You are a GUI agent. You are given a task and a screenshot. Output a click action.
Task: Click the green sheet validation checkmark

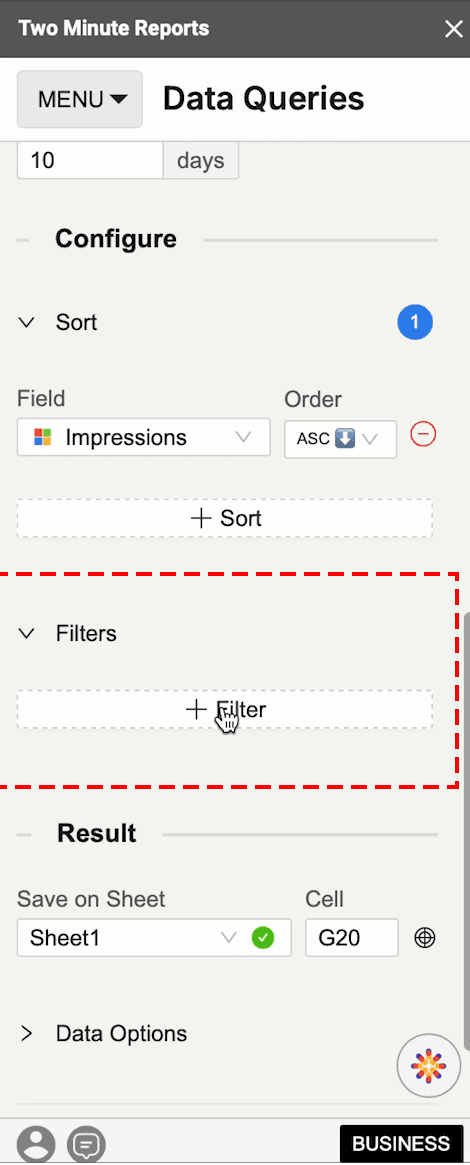click(263, 938)
